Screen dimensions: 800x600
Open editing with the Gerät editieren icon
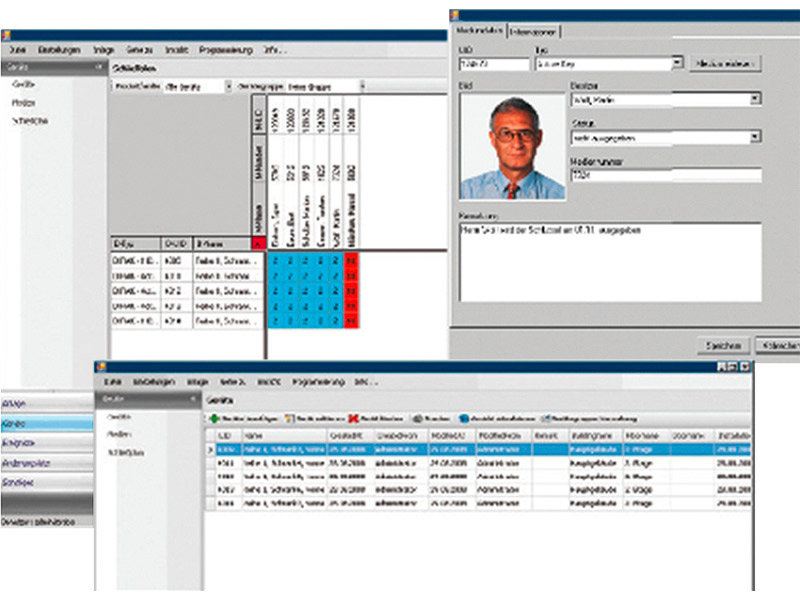[290, 417]
